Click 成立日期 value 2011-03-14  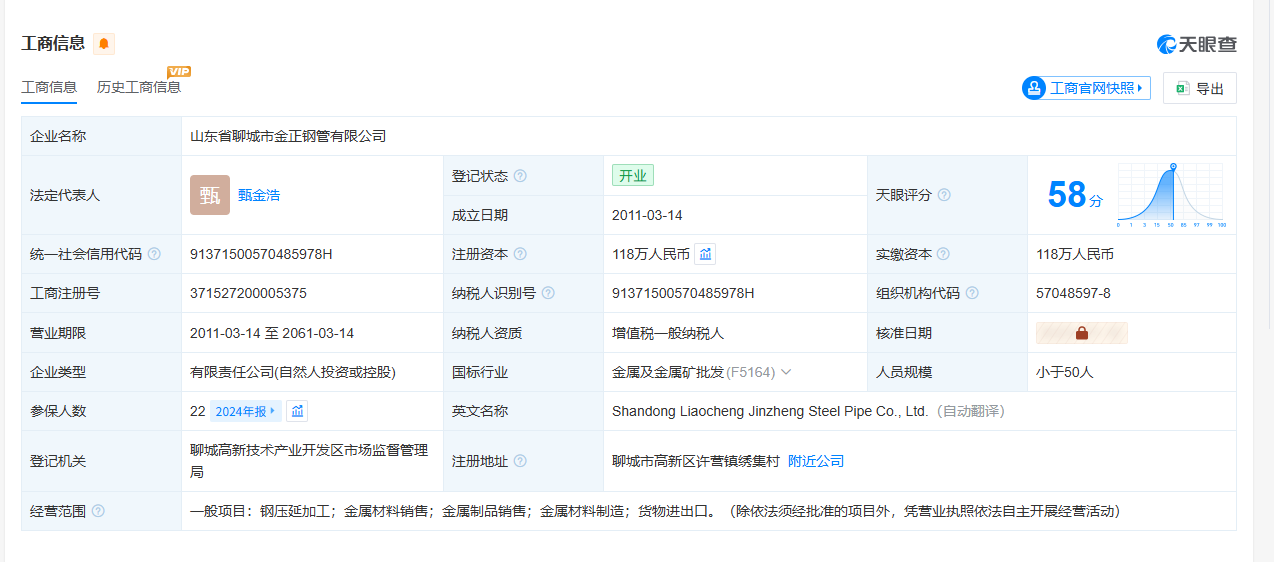tap(648, 215)
